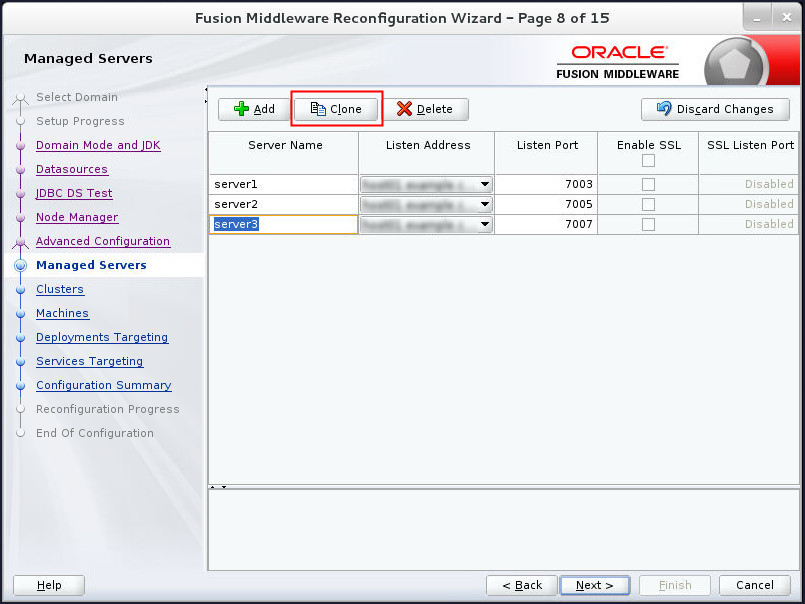Click listen port 7005 cell
Viewport: 805px width, 604px height.
tap(546, 204)
